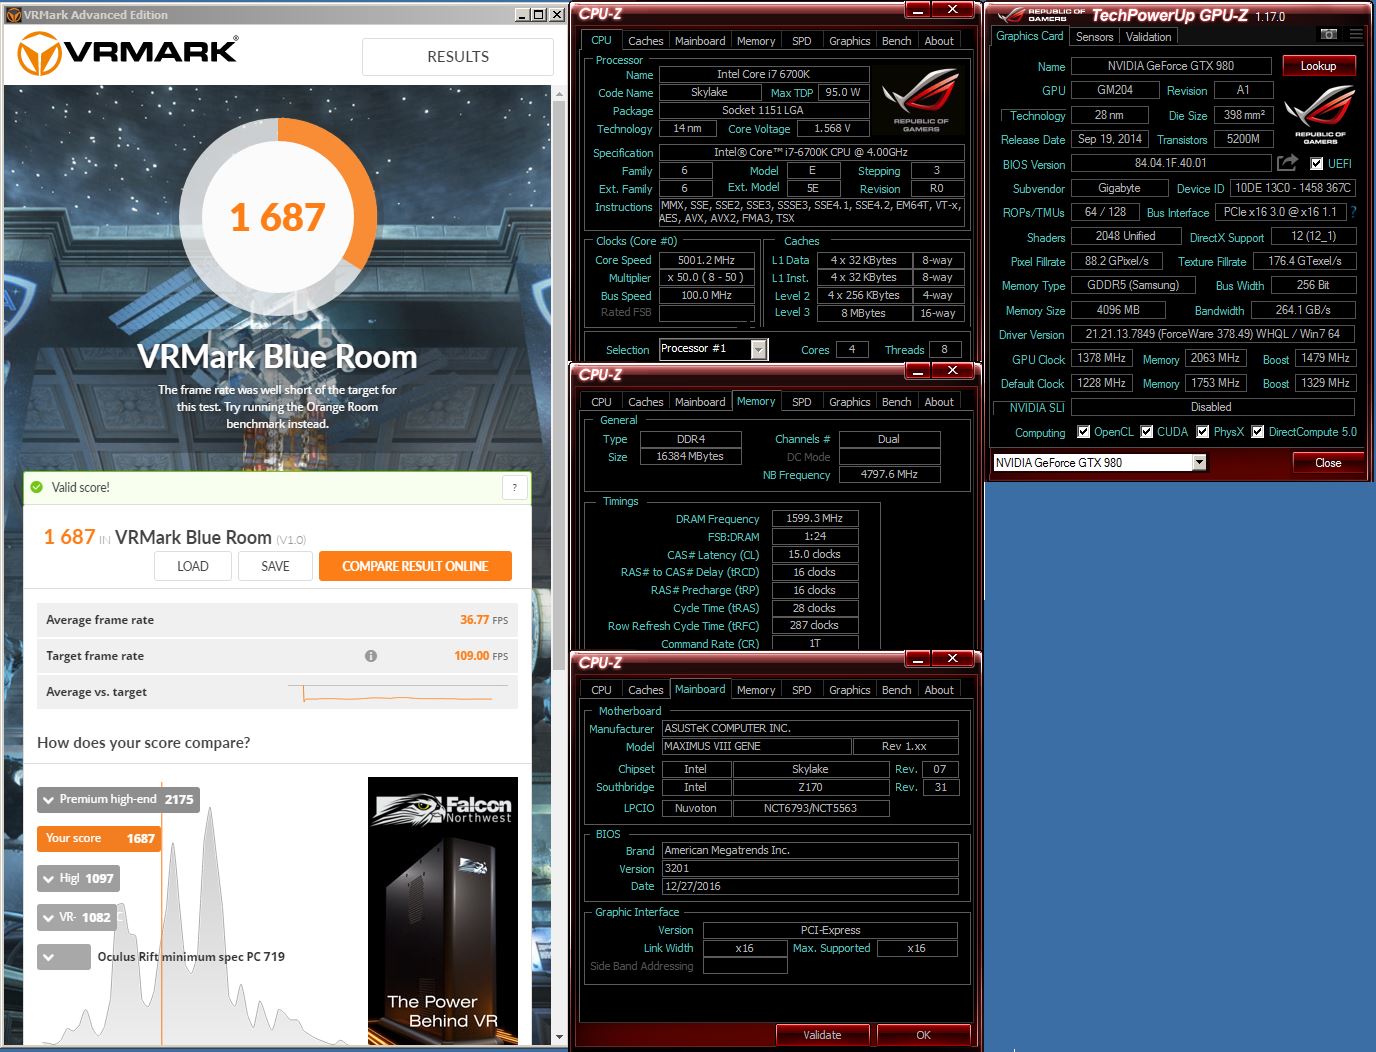
Task: Click the Target frame rate 109.00 FPS value
Action: [481, 656]
